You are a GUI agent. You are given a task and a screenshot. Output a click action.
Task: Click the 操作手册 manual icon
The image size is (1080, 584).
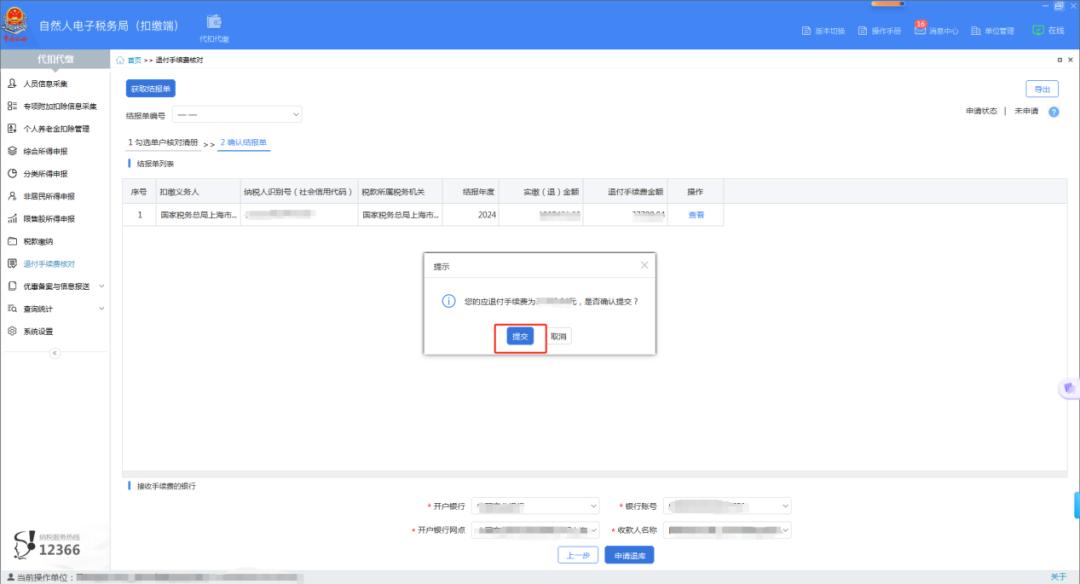click(864, 31)
